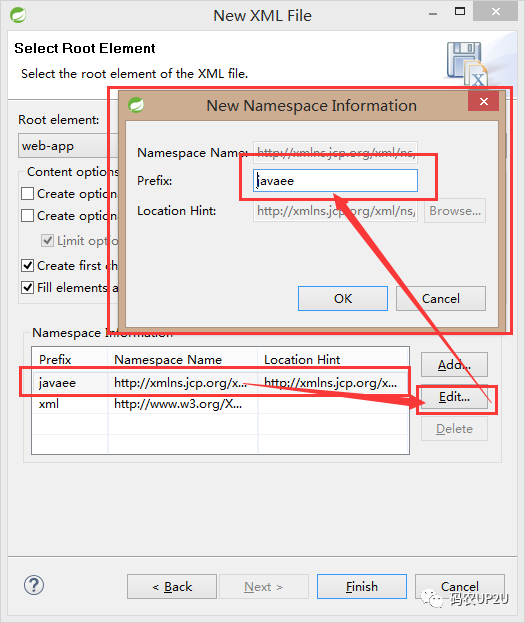Toggle the first Create optional checkbox
This screenshot has width=525, height=623.
pos(27,193)
